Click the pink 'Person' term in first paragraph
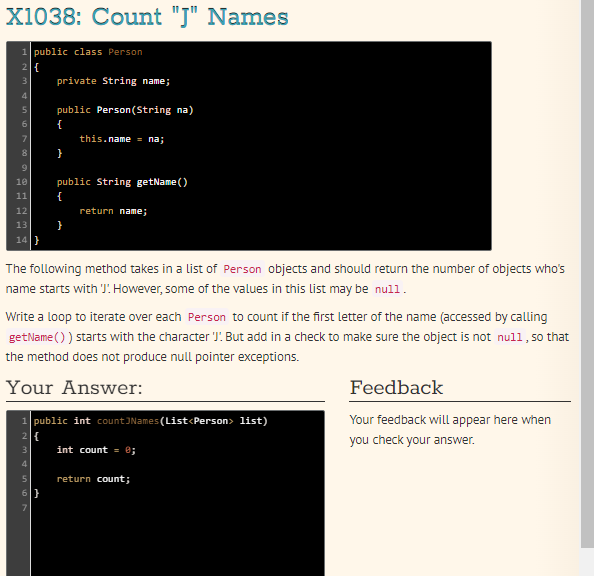Screen dimensions: 594x576 [x=242, y=269]
